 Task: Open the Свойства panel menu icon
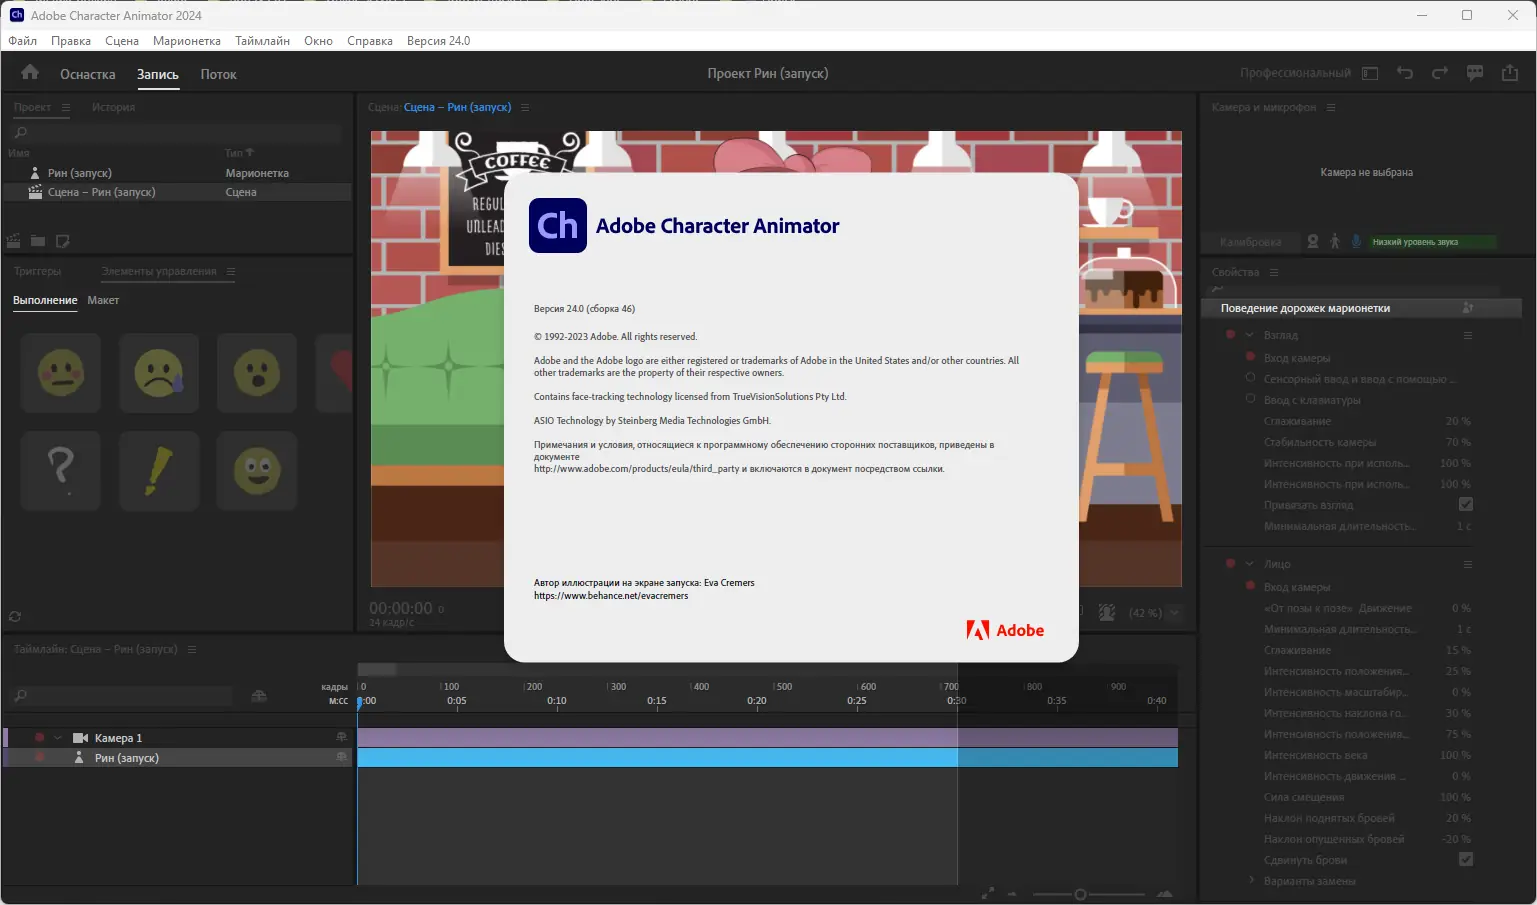1274,272
